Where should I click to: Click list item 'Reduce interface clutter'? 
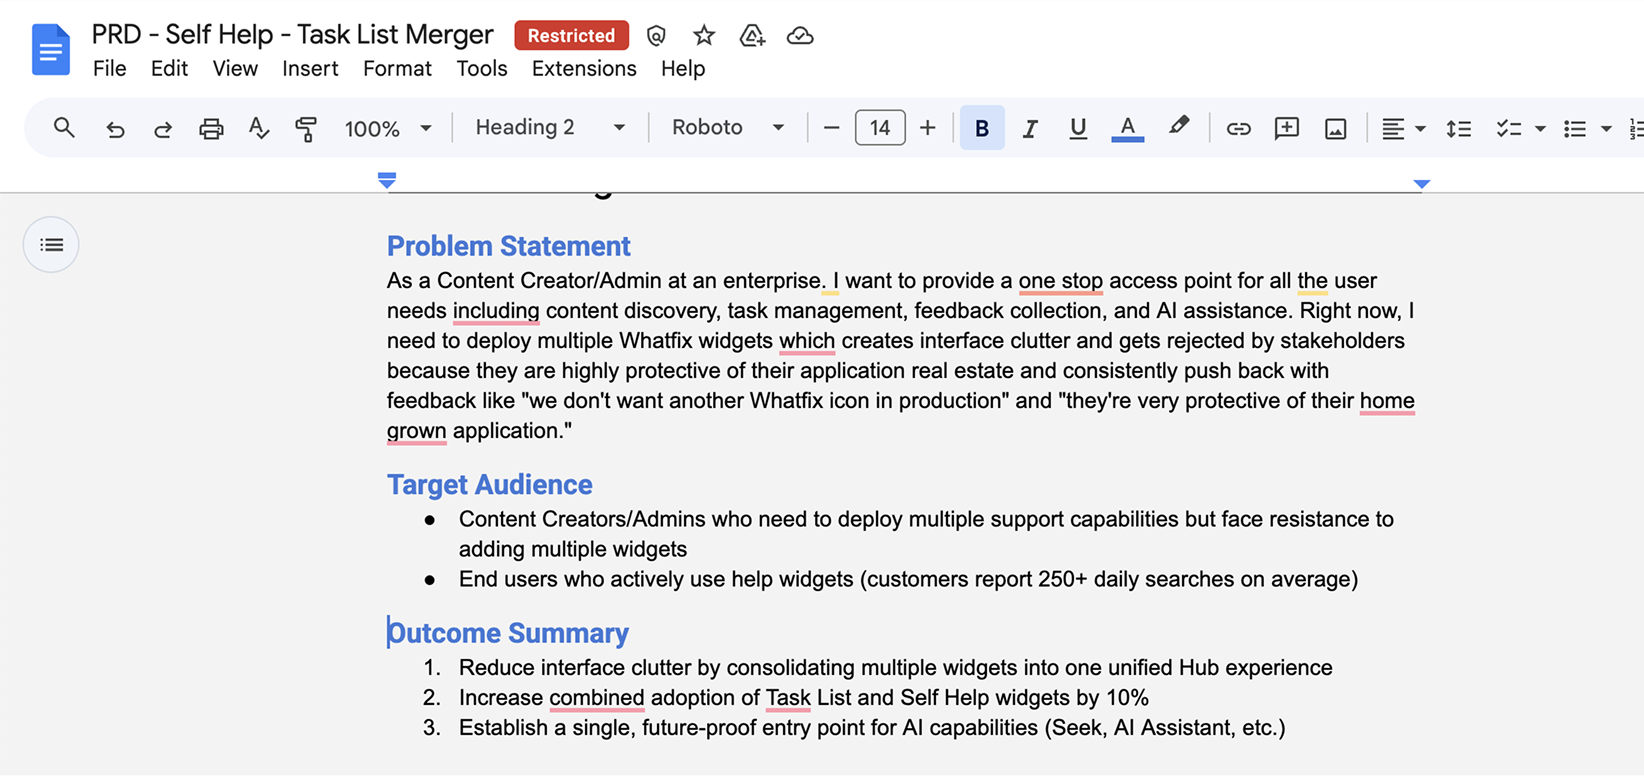(895, 668)
